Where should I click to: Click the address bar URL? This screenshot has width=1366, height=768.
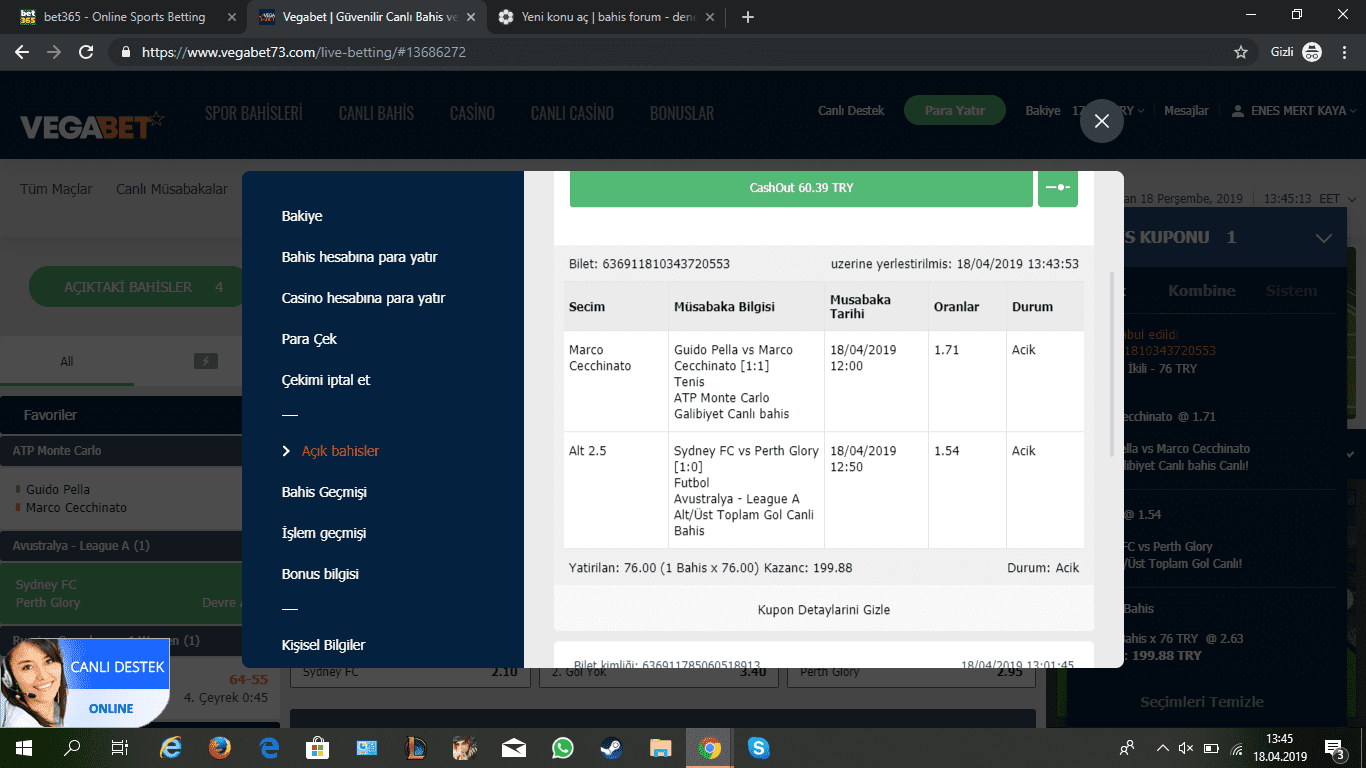(304, 52)
